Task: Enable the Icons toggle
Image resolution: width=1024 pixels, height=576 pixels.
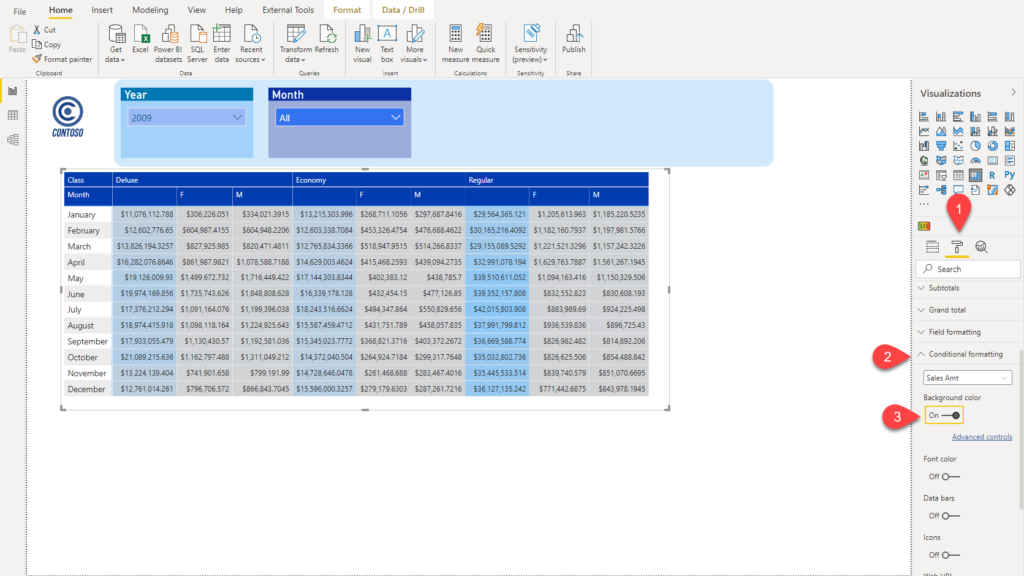Action: pos(944,555)
